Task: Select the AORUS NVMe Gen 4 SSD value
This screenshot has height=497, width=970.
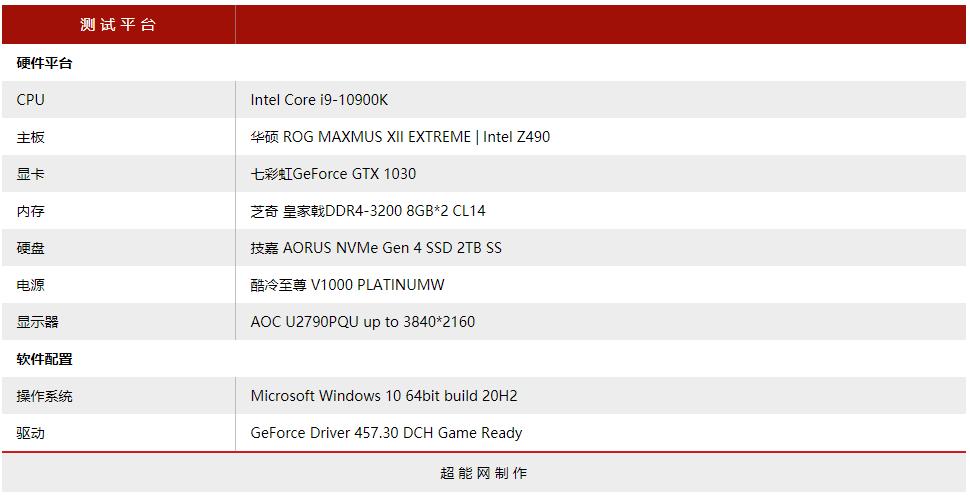Action: click(x=376, y=248)
